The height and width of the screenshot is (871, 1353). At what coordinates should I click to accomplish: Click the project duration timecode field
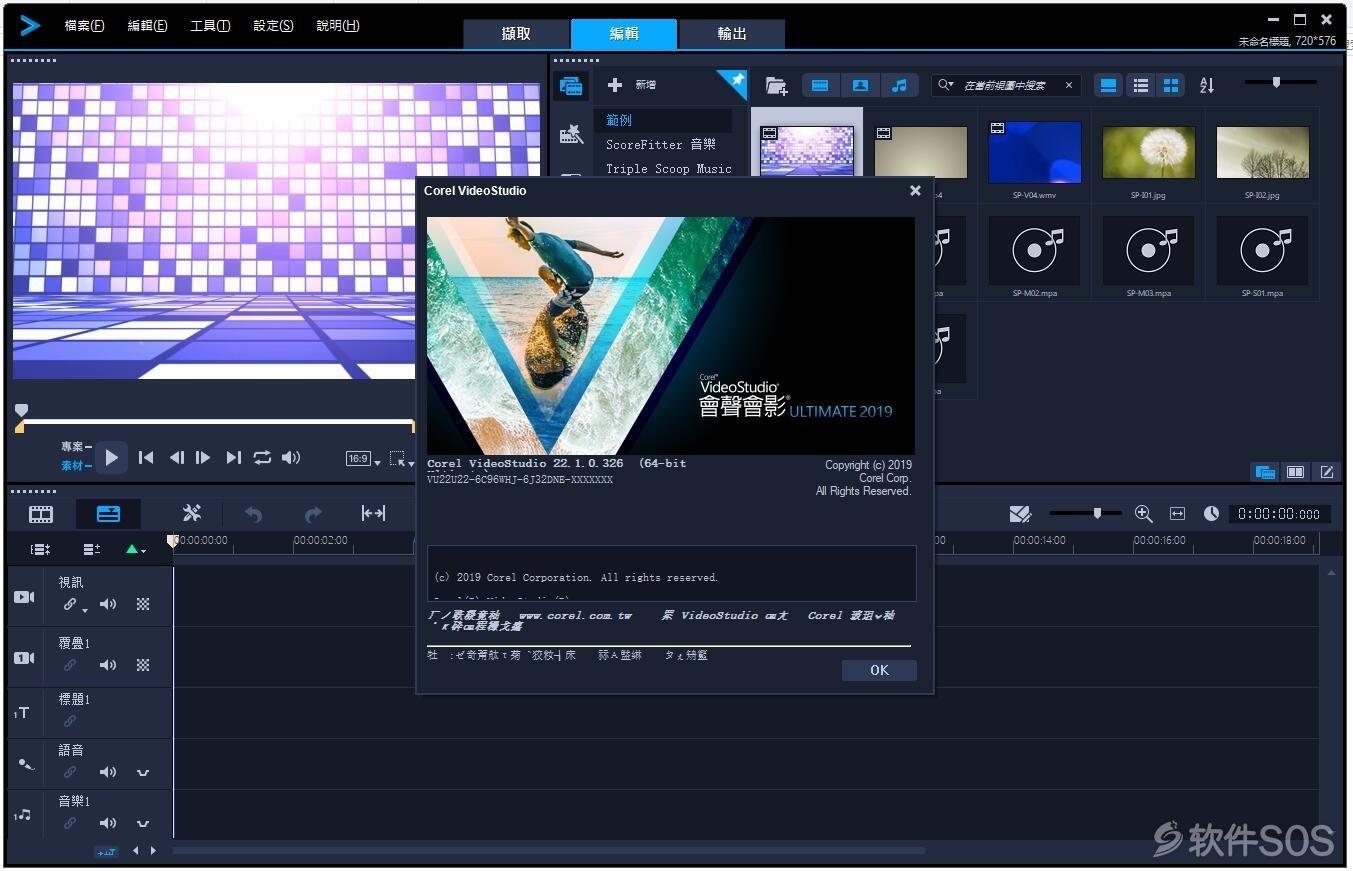tap(1279, 513)
